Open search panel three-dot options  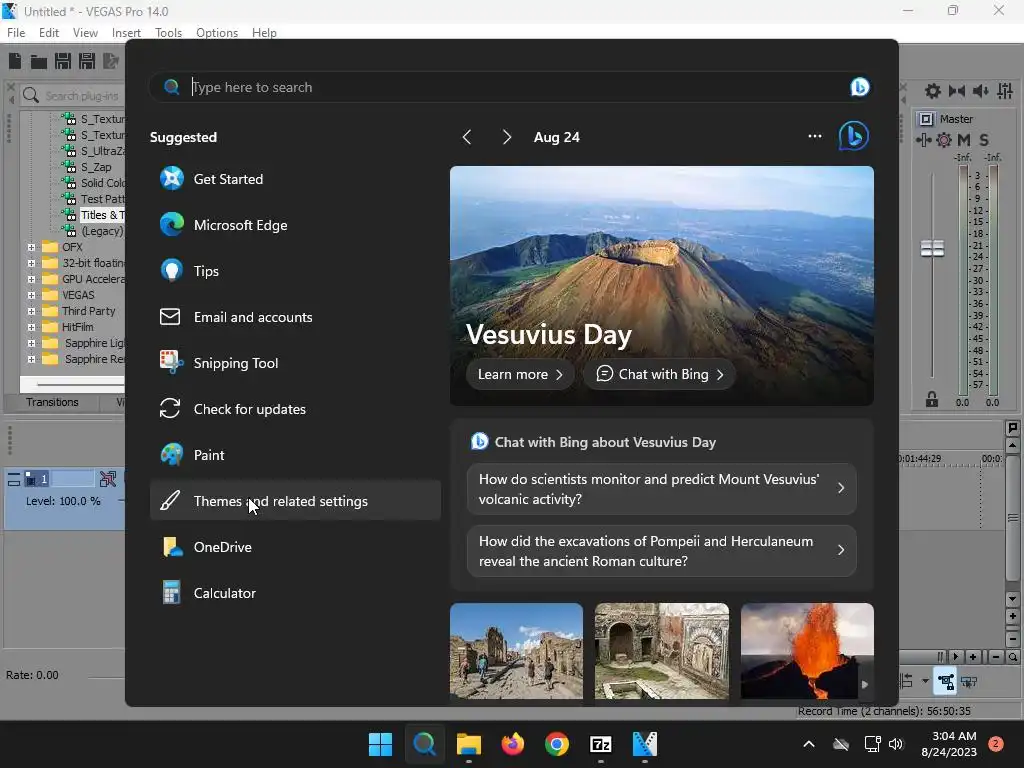(x=814, y=136)
